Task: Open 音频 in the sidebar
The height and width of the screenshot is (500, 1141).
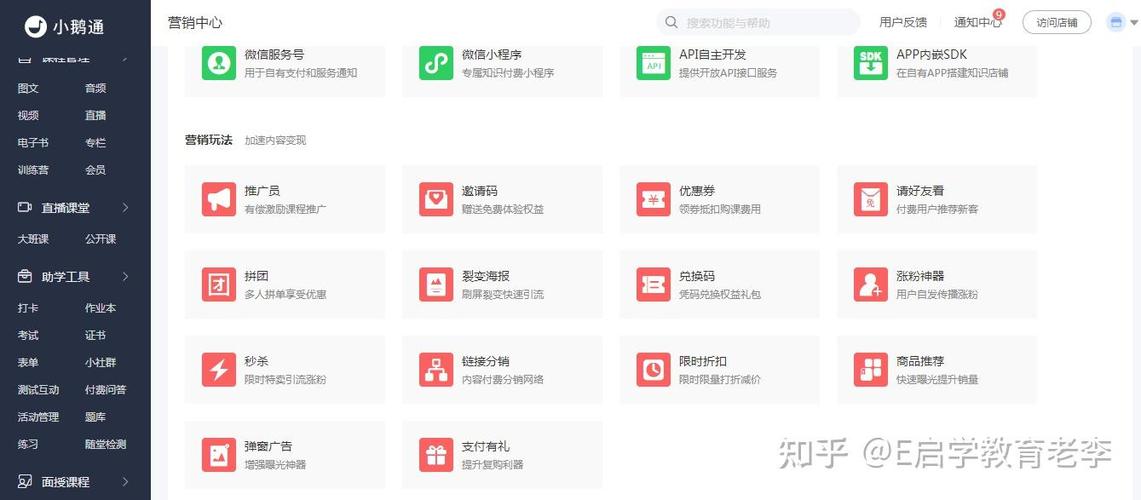Action: pyautogui.click(x=95, y=88)
